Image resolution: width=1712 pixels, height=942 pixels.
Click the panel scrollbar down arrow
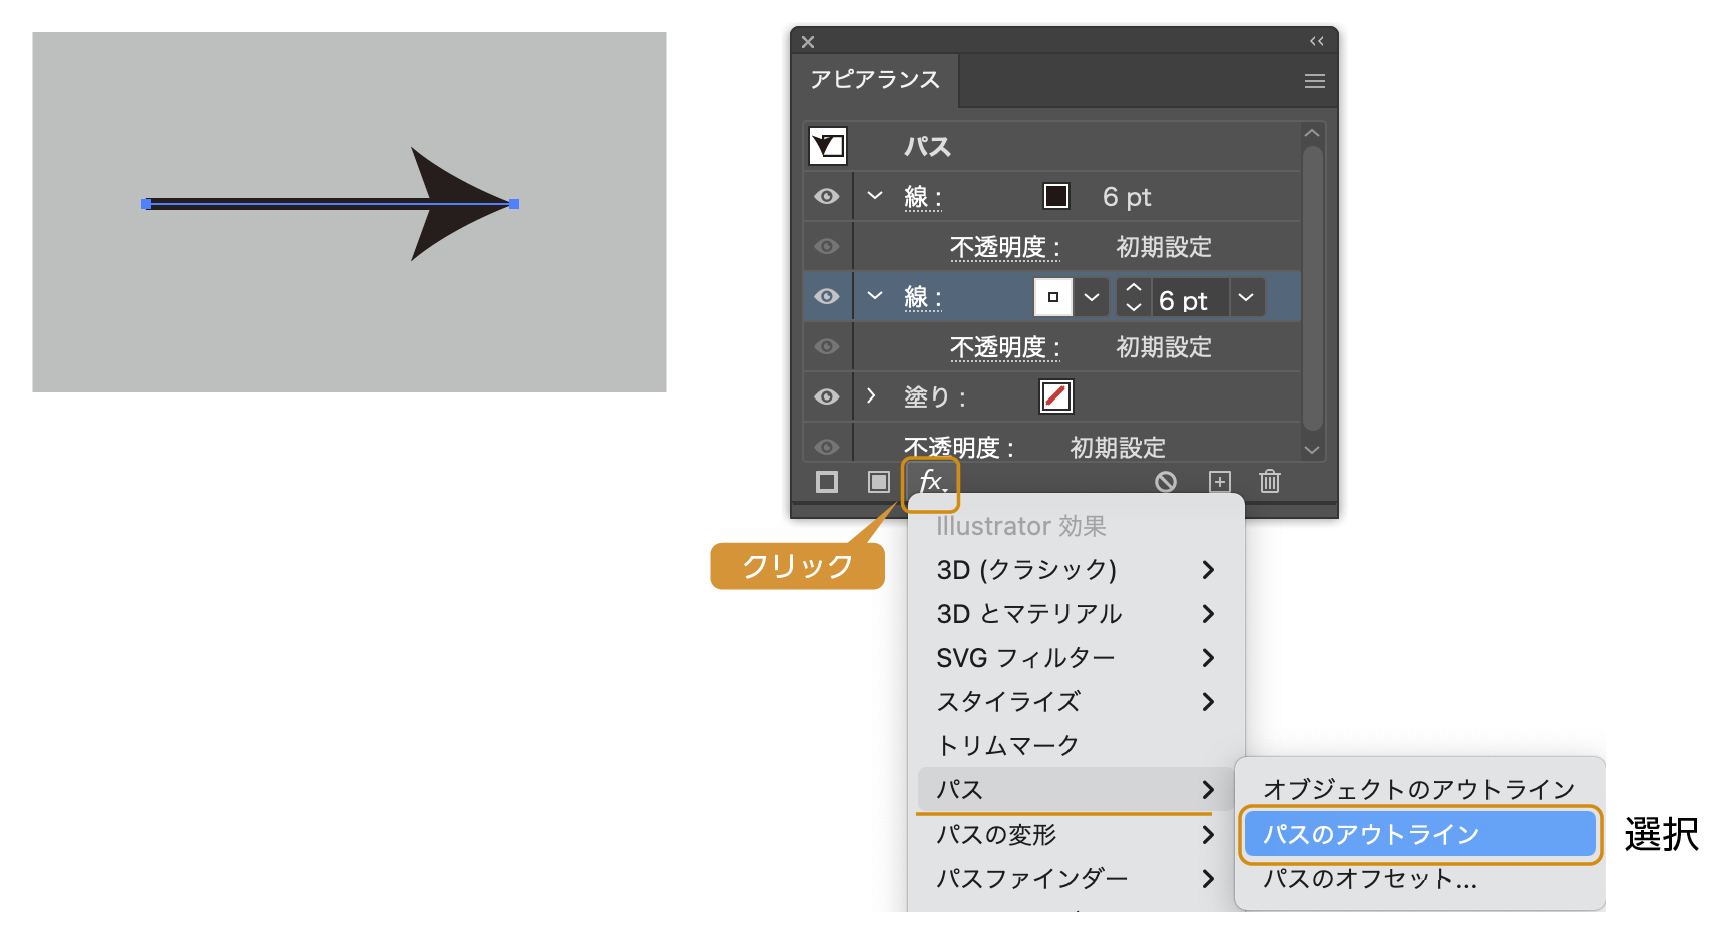[x=1313, y=450]
